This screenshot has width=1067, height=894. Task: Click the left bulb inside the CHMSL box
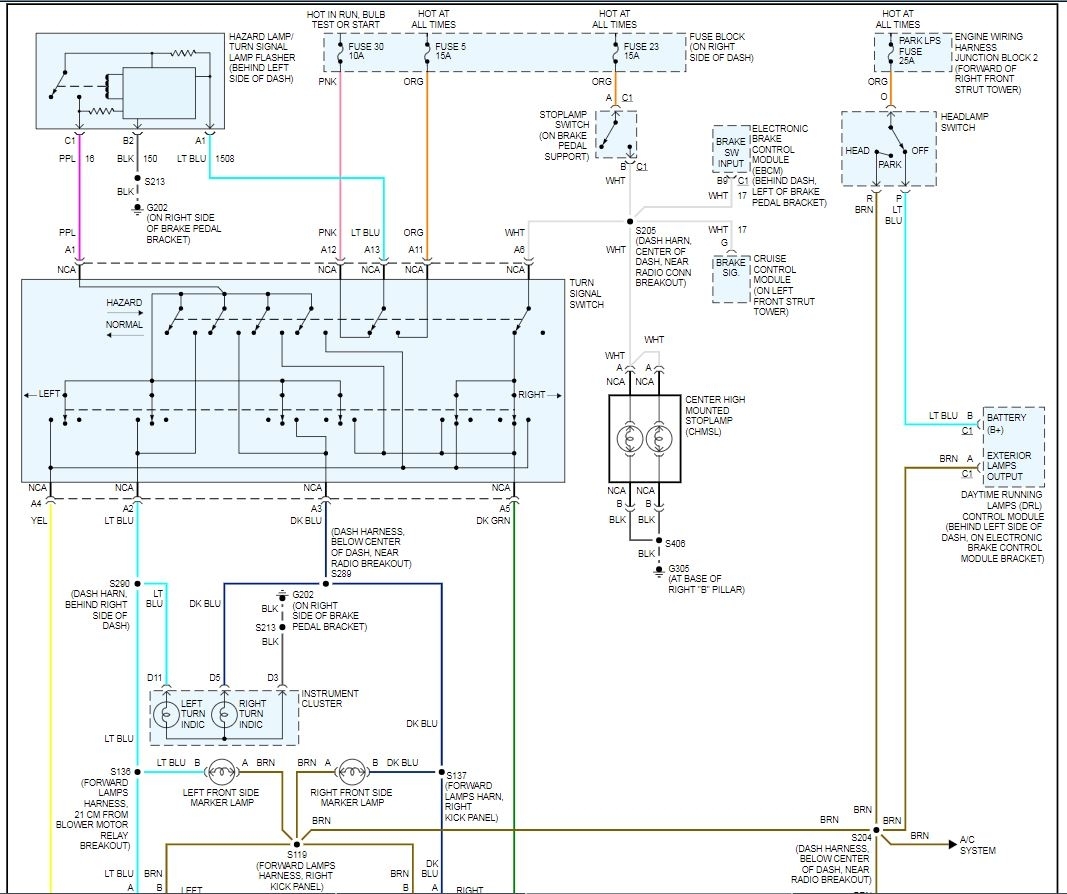pyautogui.click(x=629, y=438)
